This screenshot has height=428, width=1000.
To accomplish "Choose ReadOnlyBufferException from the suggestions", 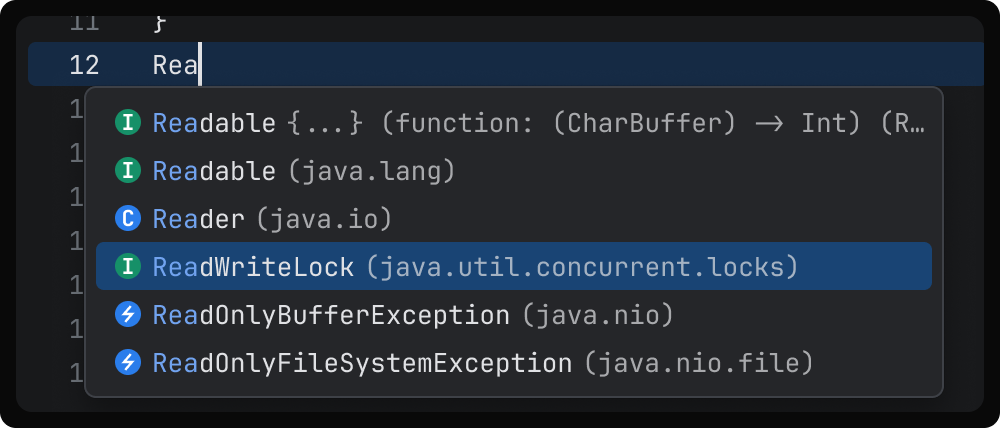I will tap(331, 315).
